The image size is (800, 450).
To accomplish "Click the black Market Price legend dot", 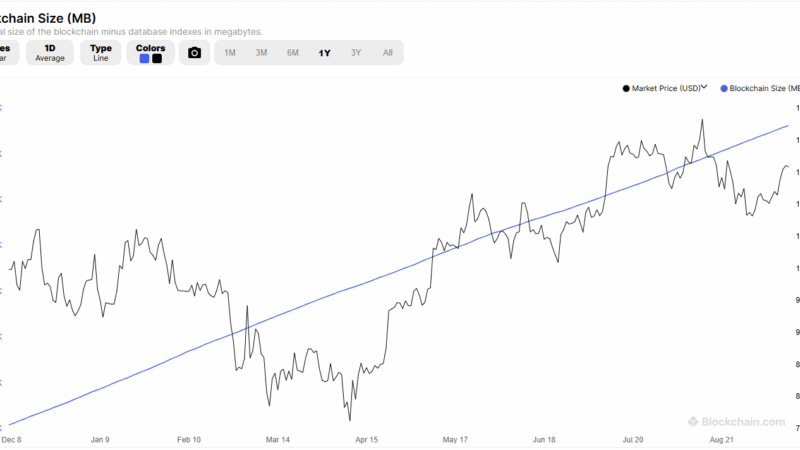I will point(625,88).
